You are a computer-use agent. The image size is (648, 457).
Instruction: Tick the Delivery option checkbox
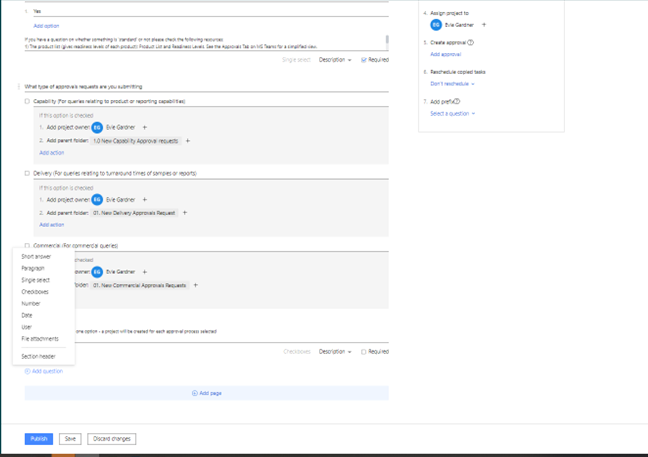pyautogui.click(x=27, y=173)
